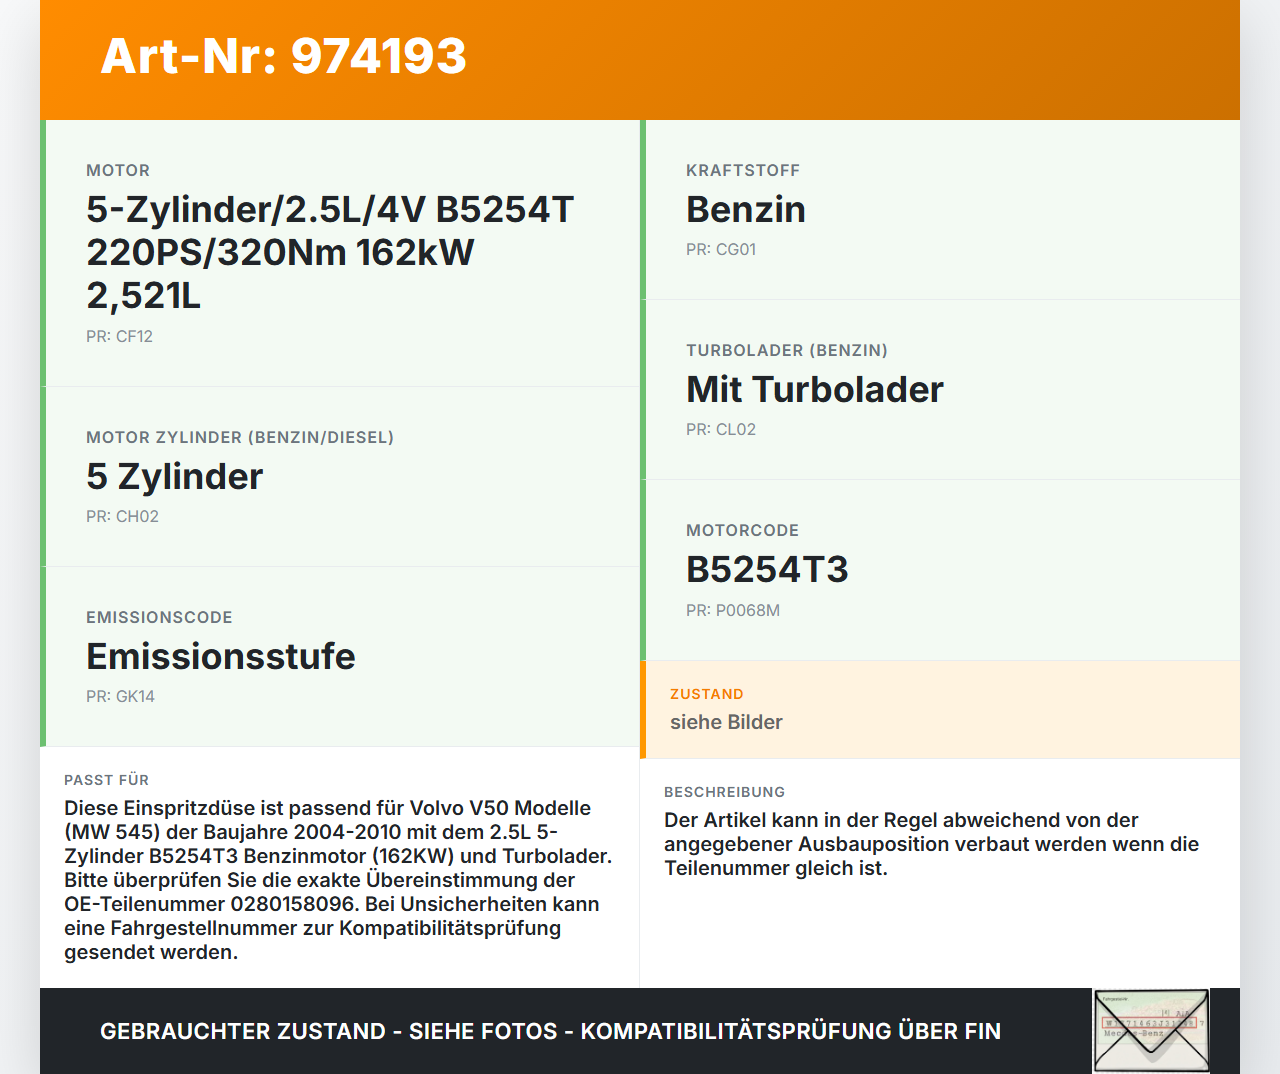Image resolution: width=1280 pixels, height=1074 pixels.
Task: Click the Kraftstoff Benzin card
Action: tap(940, 210)
